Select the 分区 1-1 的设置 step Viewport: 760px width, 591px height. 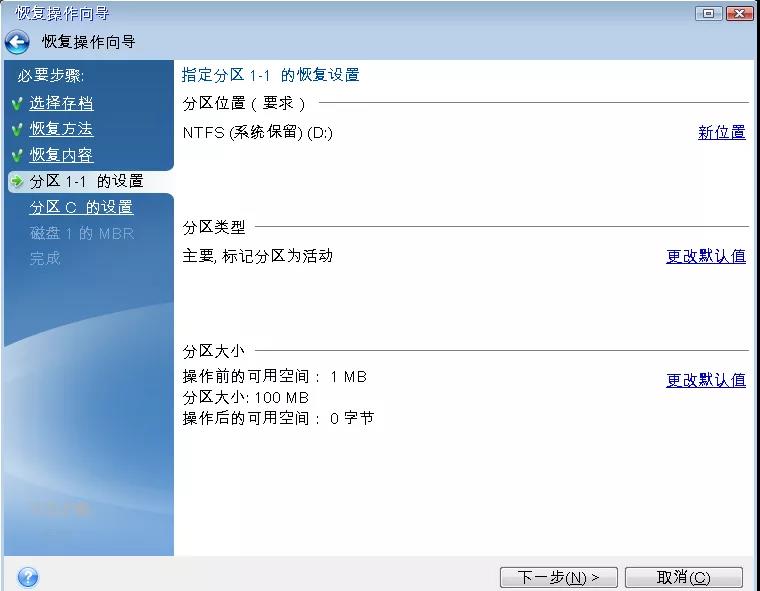86,181
